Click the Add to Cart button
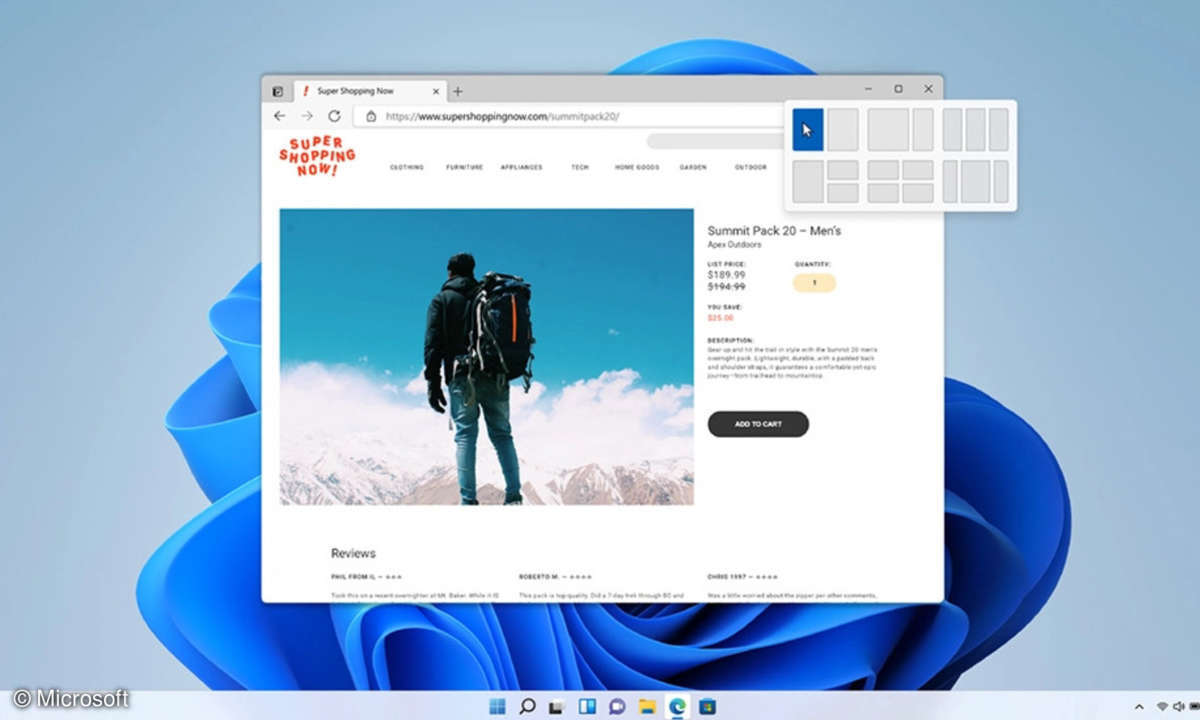The height and width of the screenshot is (720, 1200). point(758,424)
